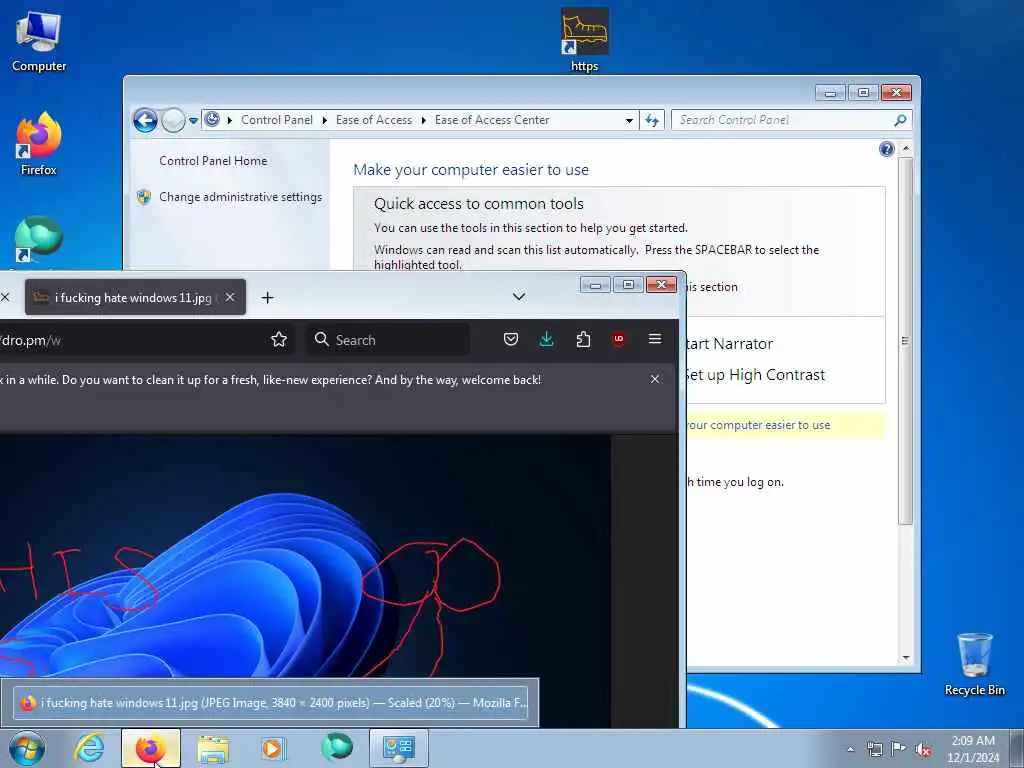Open the green globe desktop shortcut
The height and width of the screenshot is (768, 1024).
tap(39, 240)
